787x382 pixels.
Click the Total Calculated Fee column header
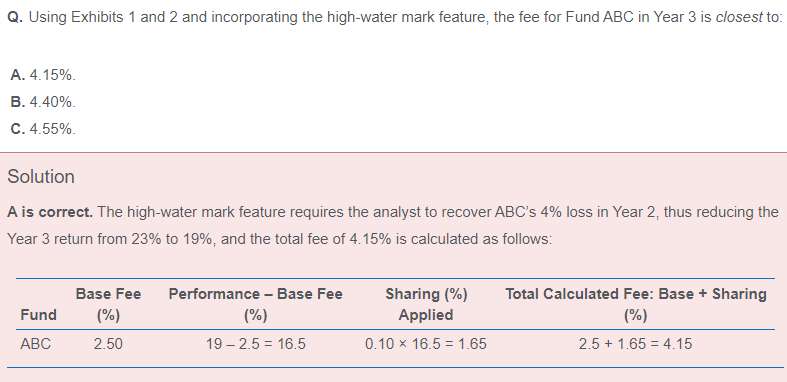click(x=635, y=304)
